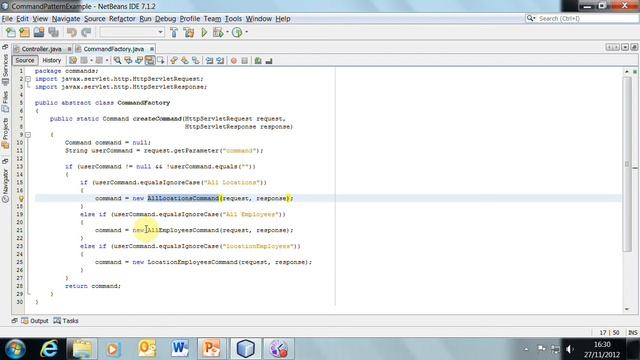
Task: Switch editor to History view
Action: 51,60
